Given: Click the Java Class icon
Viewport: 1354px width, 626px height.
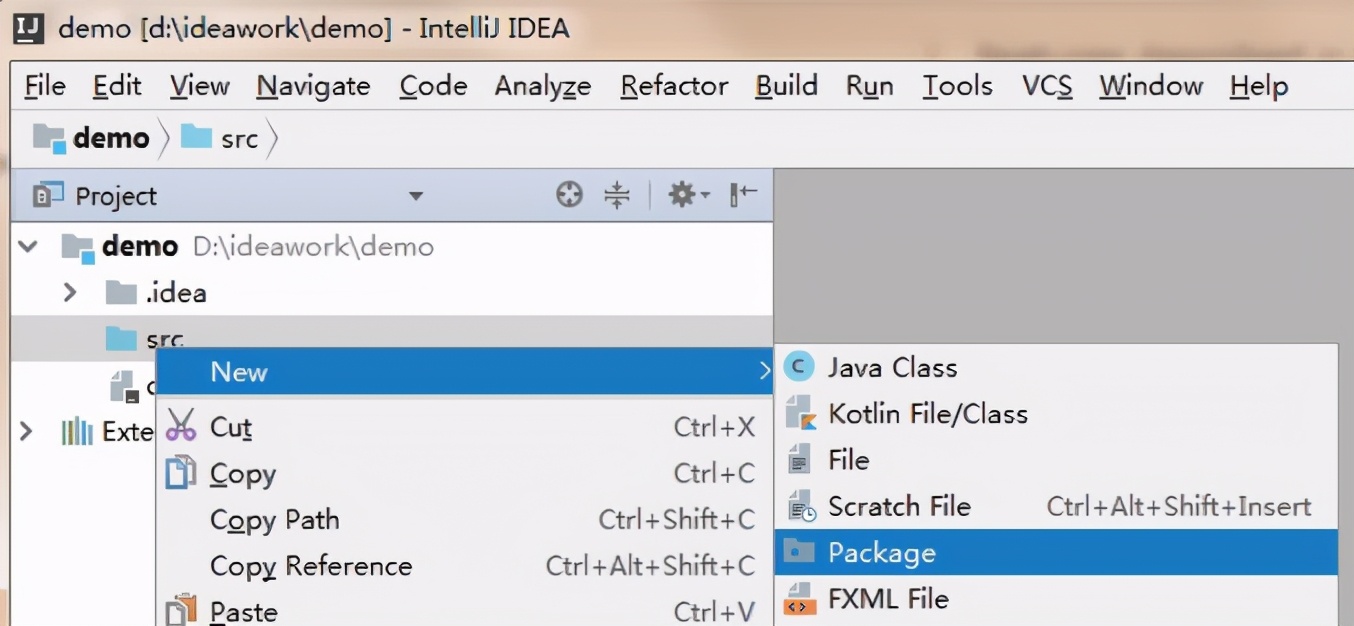Looking at the screenshot, I should (798, 368).
